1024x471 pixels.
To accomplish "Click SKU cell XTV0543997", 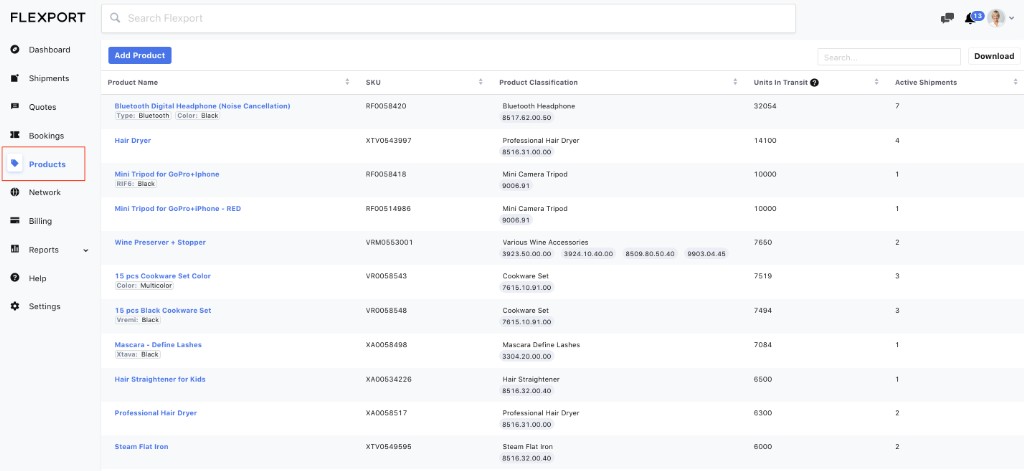I will click(389, 140).
